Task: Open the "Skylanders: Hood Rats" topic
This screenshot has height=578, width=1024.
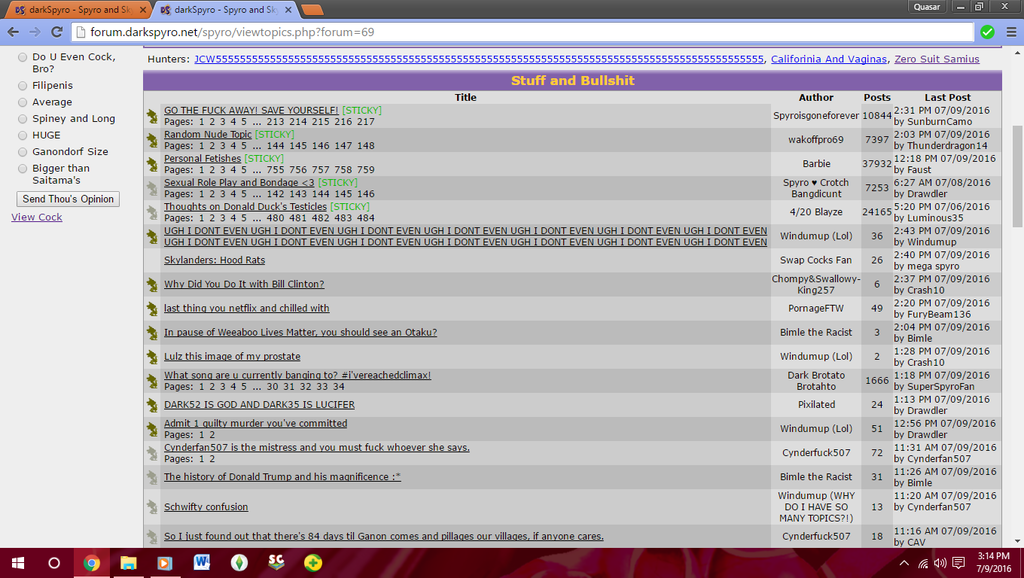Action: (214, 260)
